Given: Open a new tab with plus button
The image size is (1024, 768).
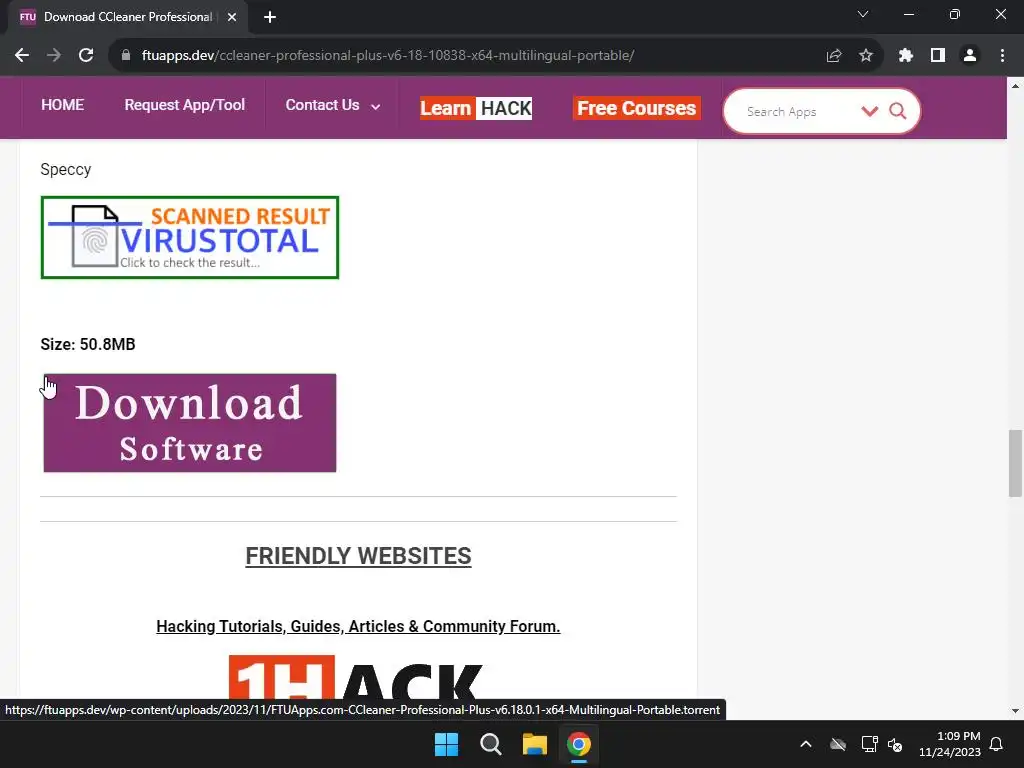Looking at the screenshot, I should click(x=270, y=17).
